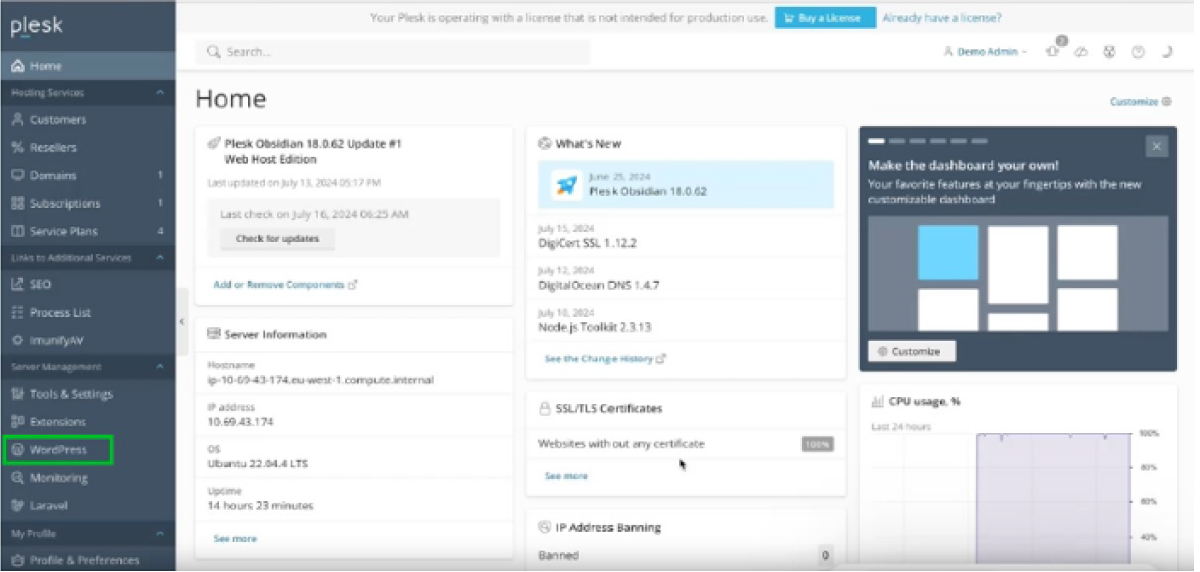Viewport: 1200px width, 572px height.
Task: Open DigiCert SSL 1.12.2 entry
Action: pyautogui.click(x=588, y=243)
